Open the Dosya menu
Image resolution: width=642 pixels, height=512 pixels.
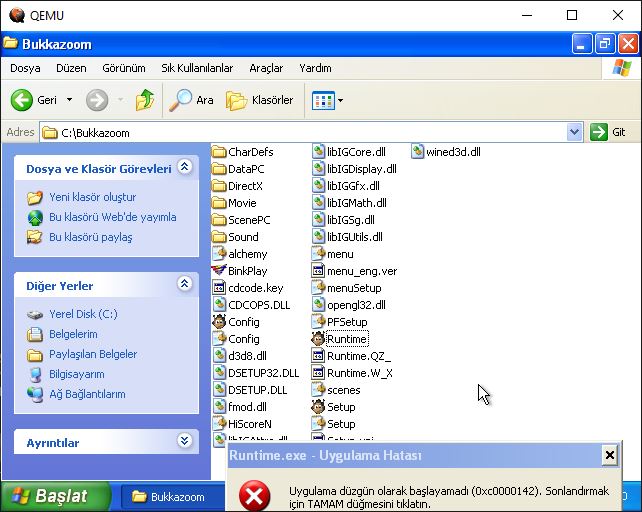(x=25, y=68)
